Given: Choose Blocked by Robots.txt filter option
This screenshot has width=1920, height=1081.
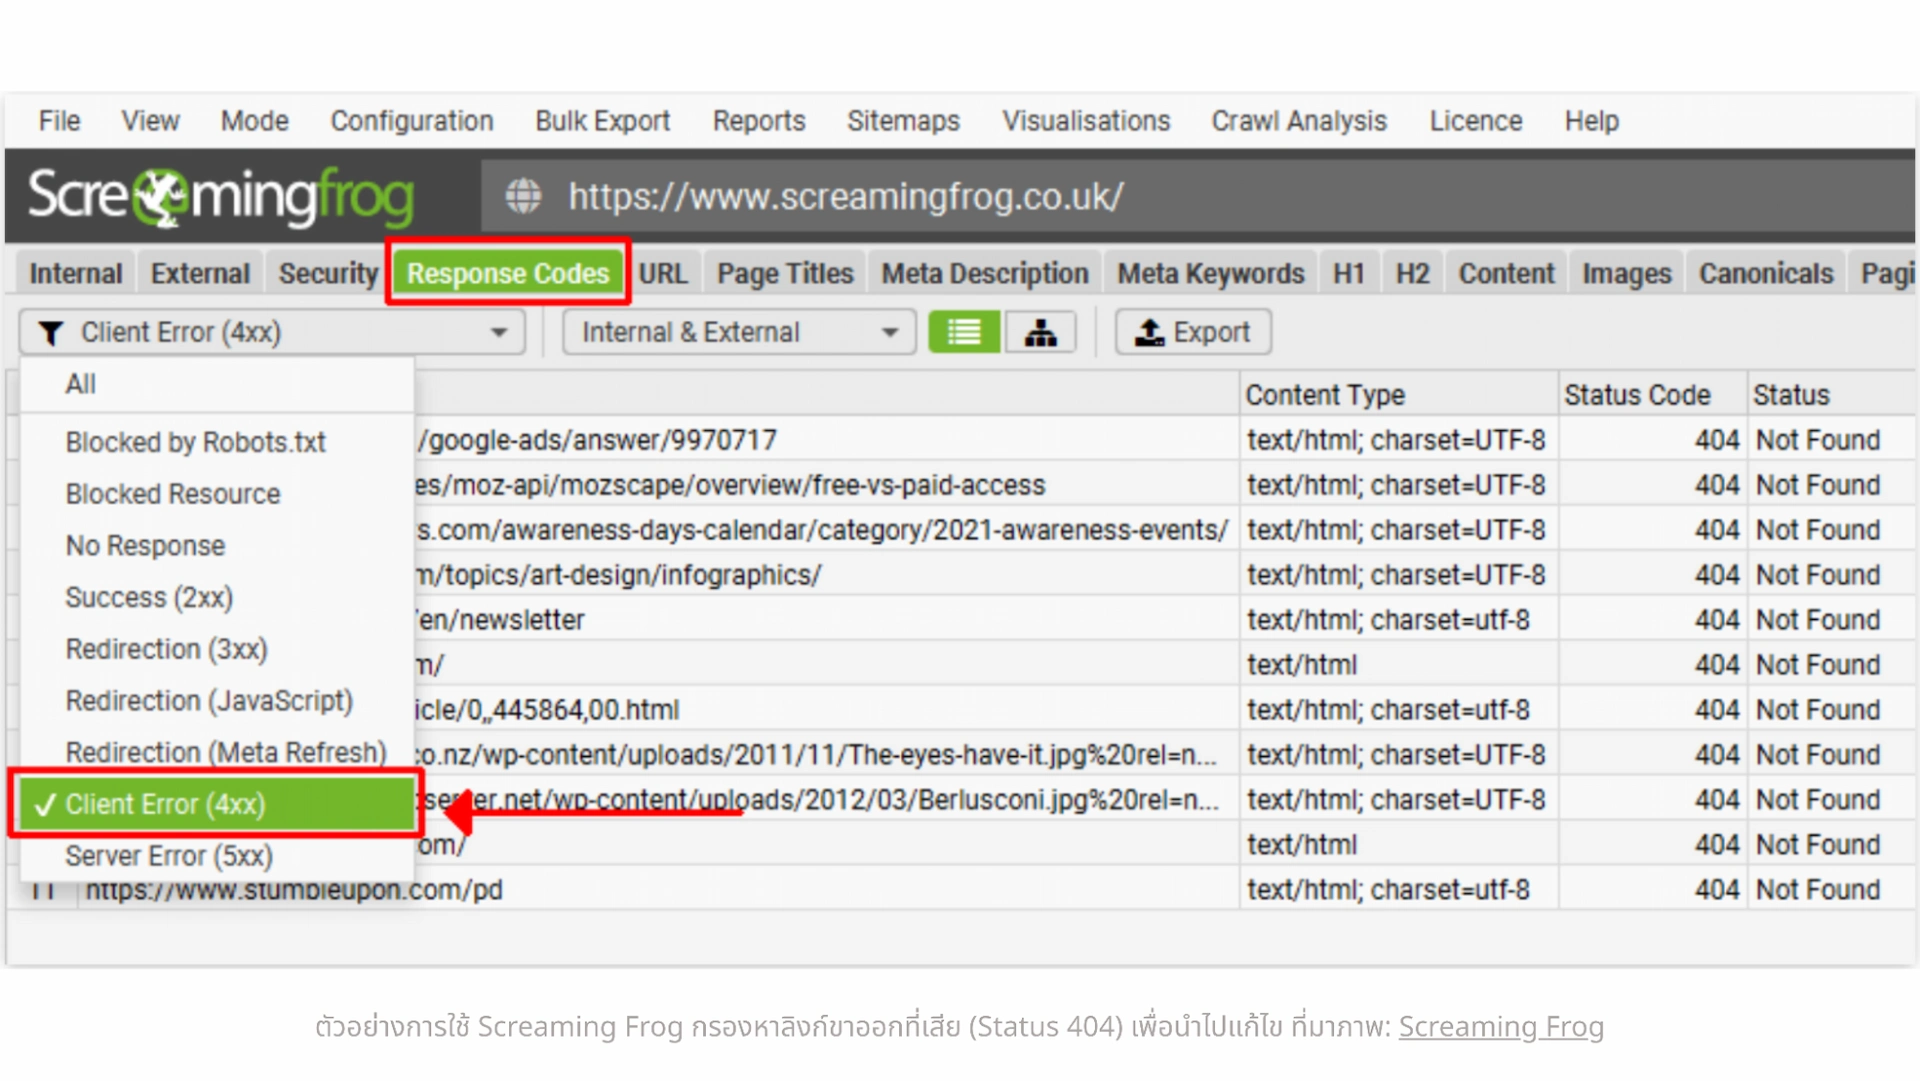Looking at the screenshot, I should (x=217, y=442).
